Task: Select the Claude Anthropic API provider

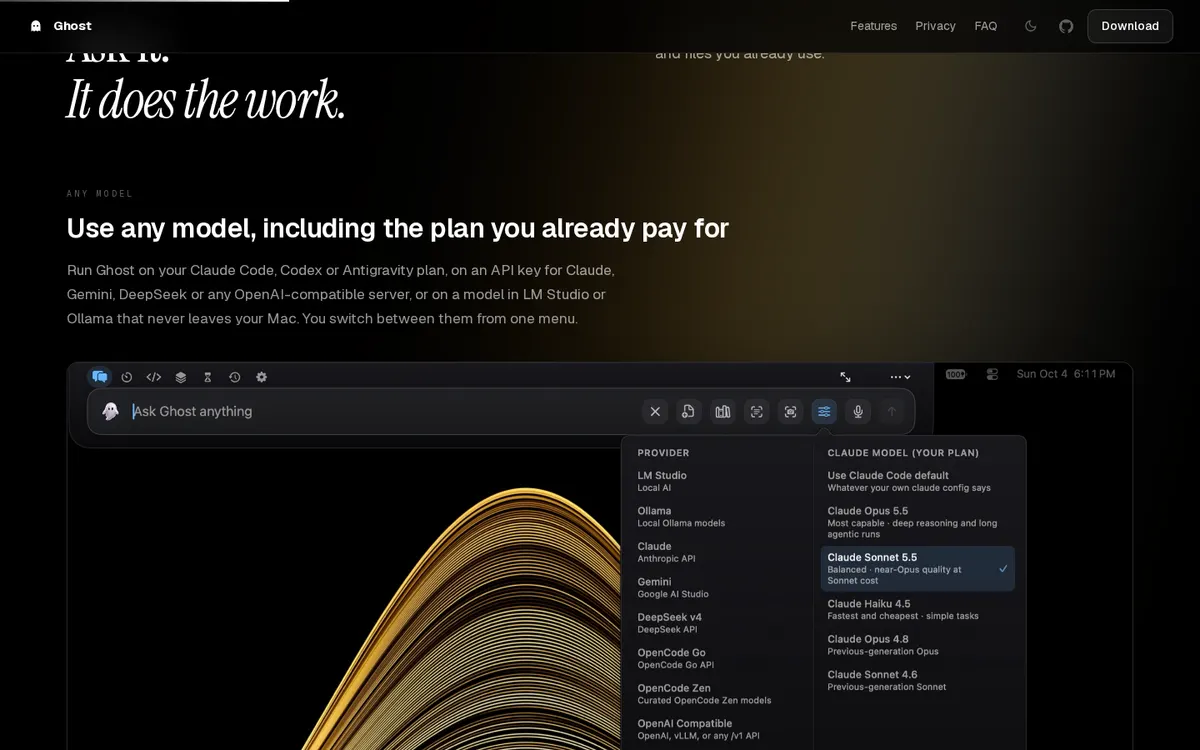Action: pos(717,552)
